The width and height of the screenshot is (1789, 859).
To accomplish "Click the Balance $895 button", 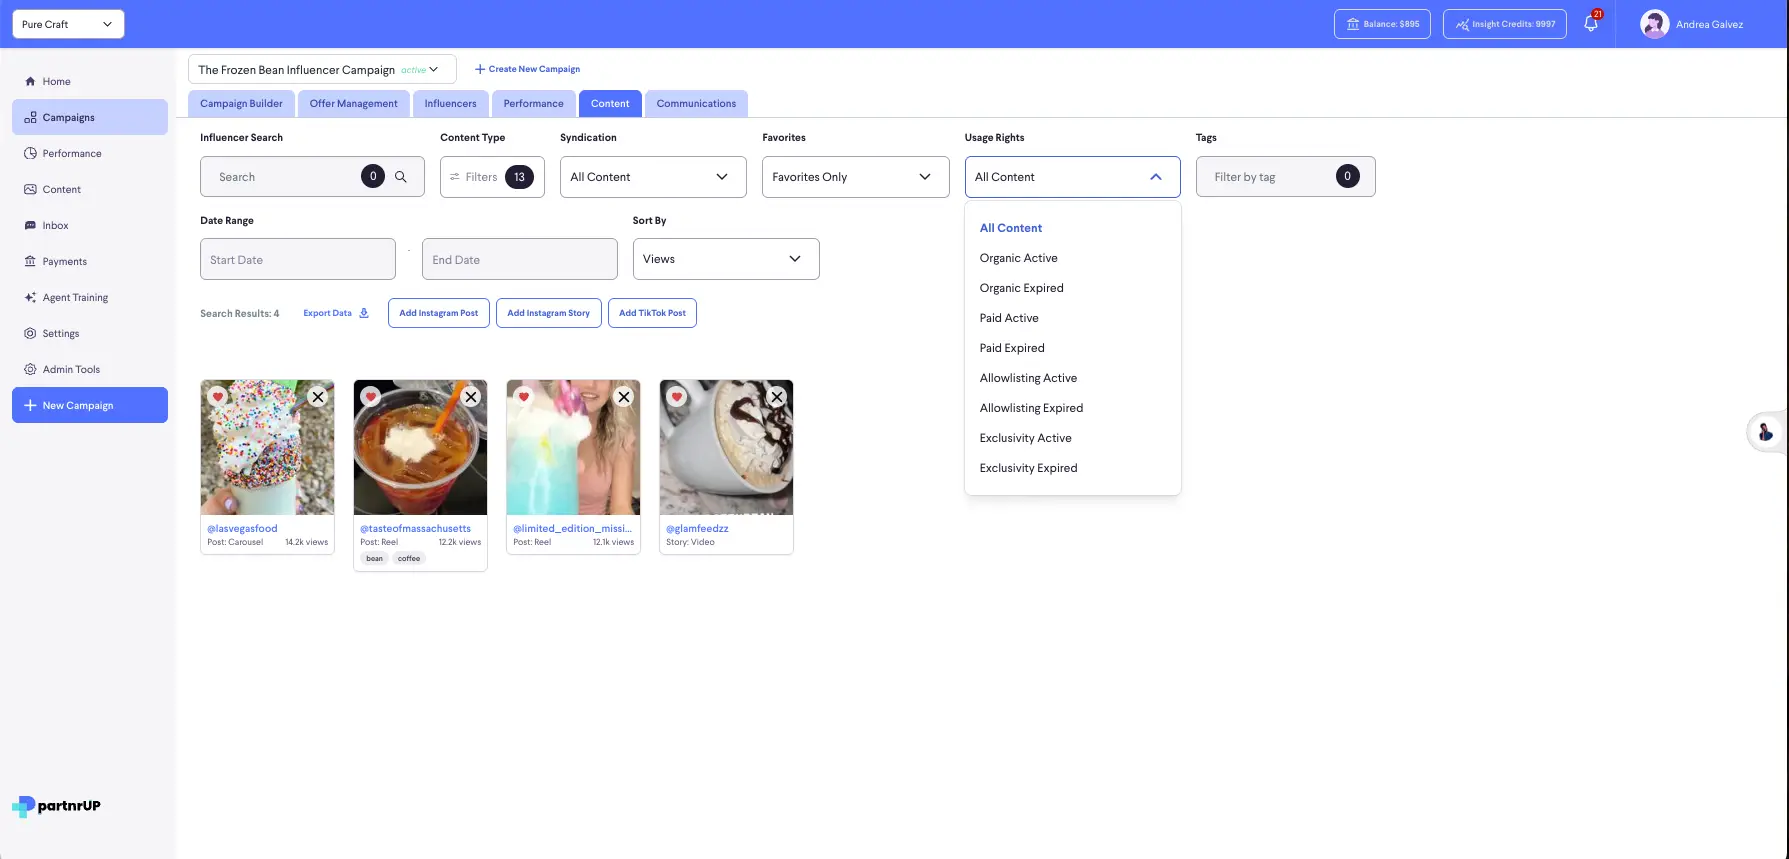I will point(1382,24).
